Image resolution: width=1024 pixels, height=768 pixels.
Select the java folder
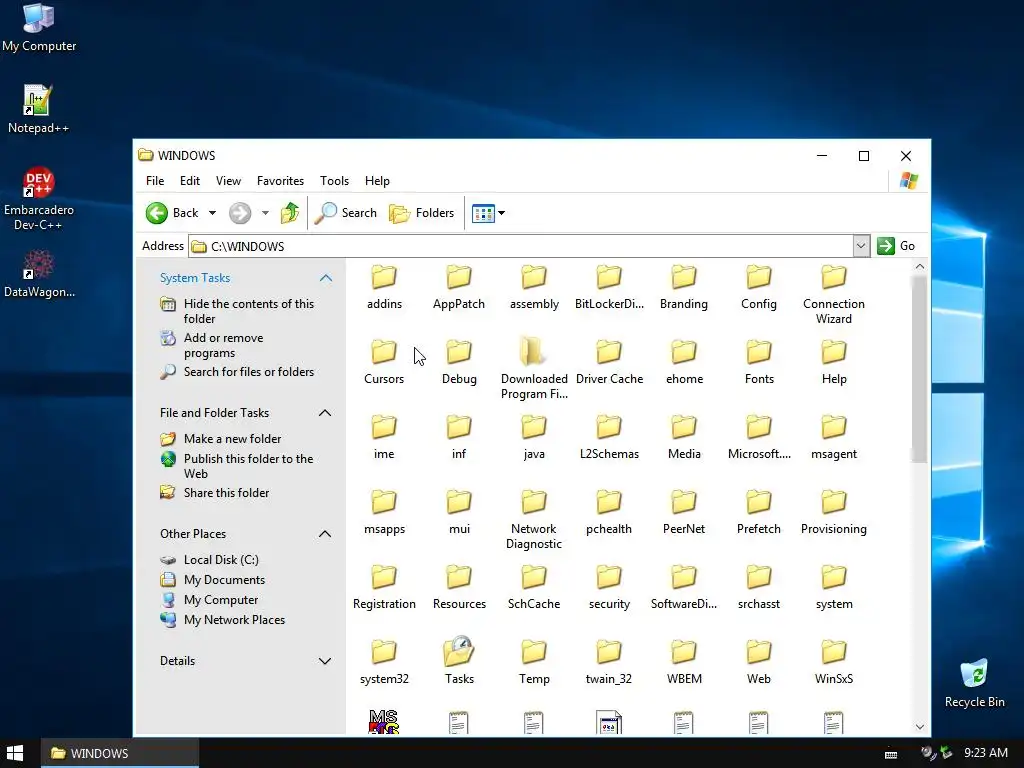534,438
